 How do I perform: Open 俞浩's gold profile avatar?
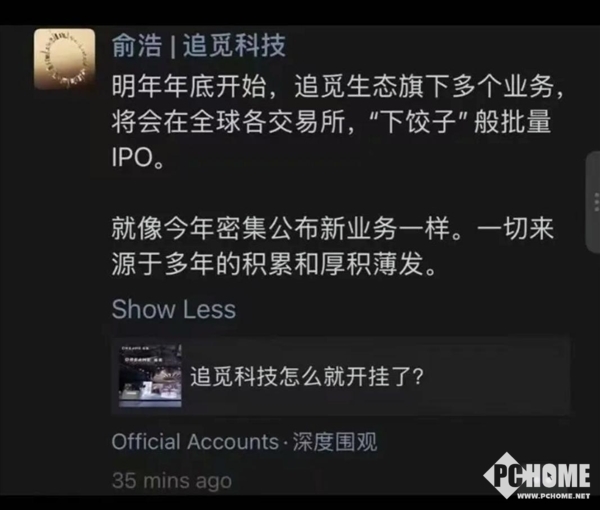tap(64, 59)
